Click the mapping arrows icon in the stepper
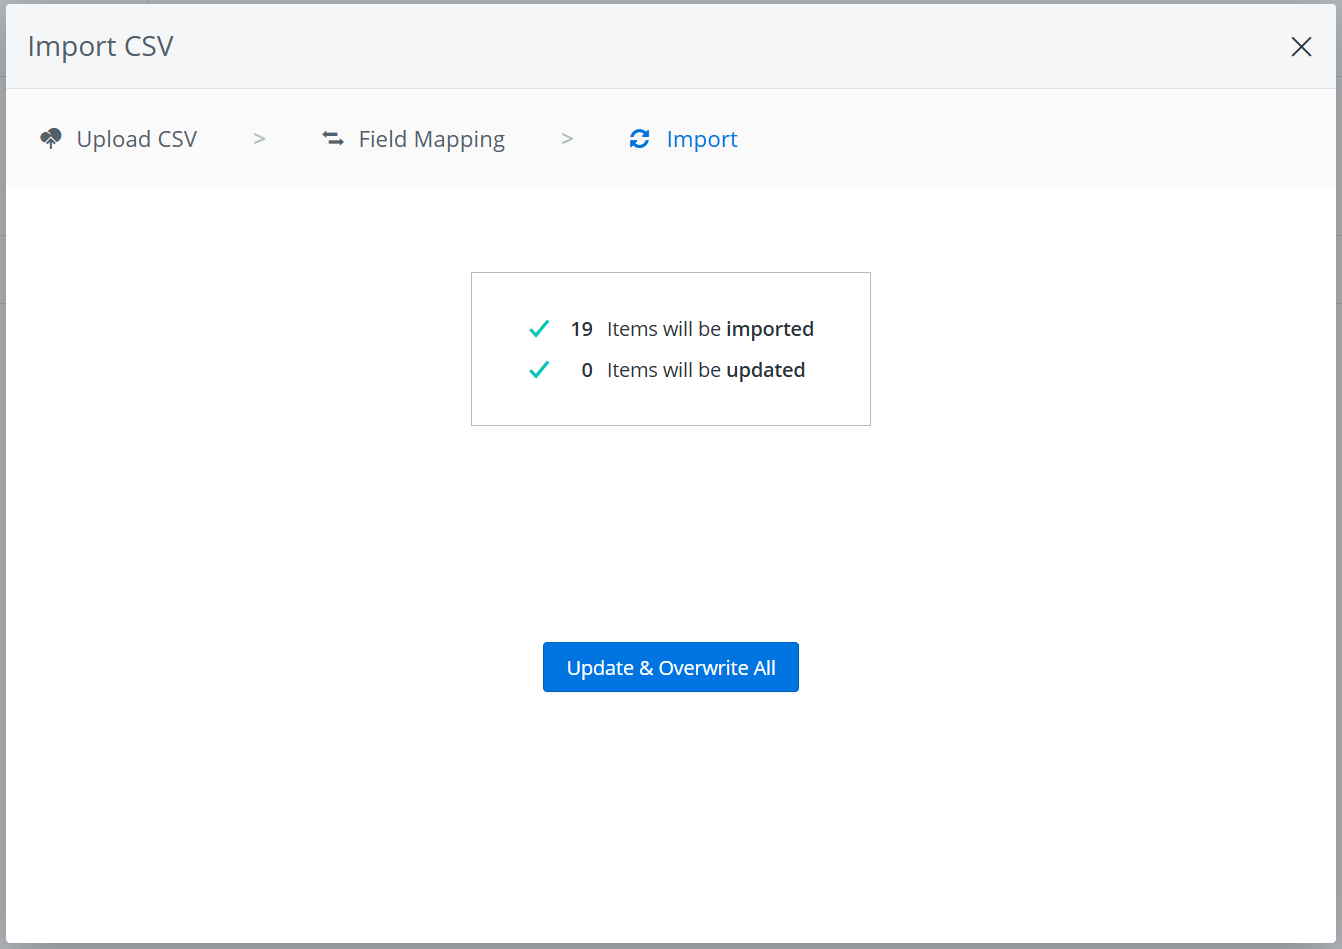The width and height of the screenshot is (1342, 949). click(332, 138)
